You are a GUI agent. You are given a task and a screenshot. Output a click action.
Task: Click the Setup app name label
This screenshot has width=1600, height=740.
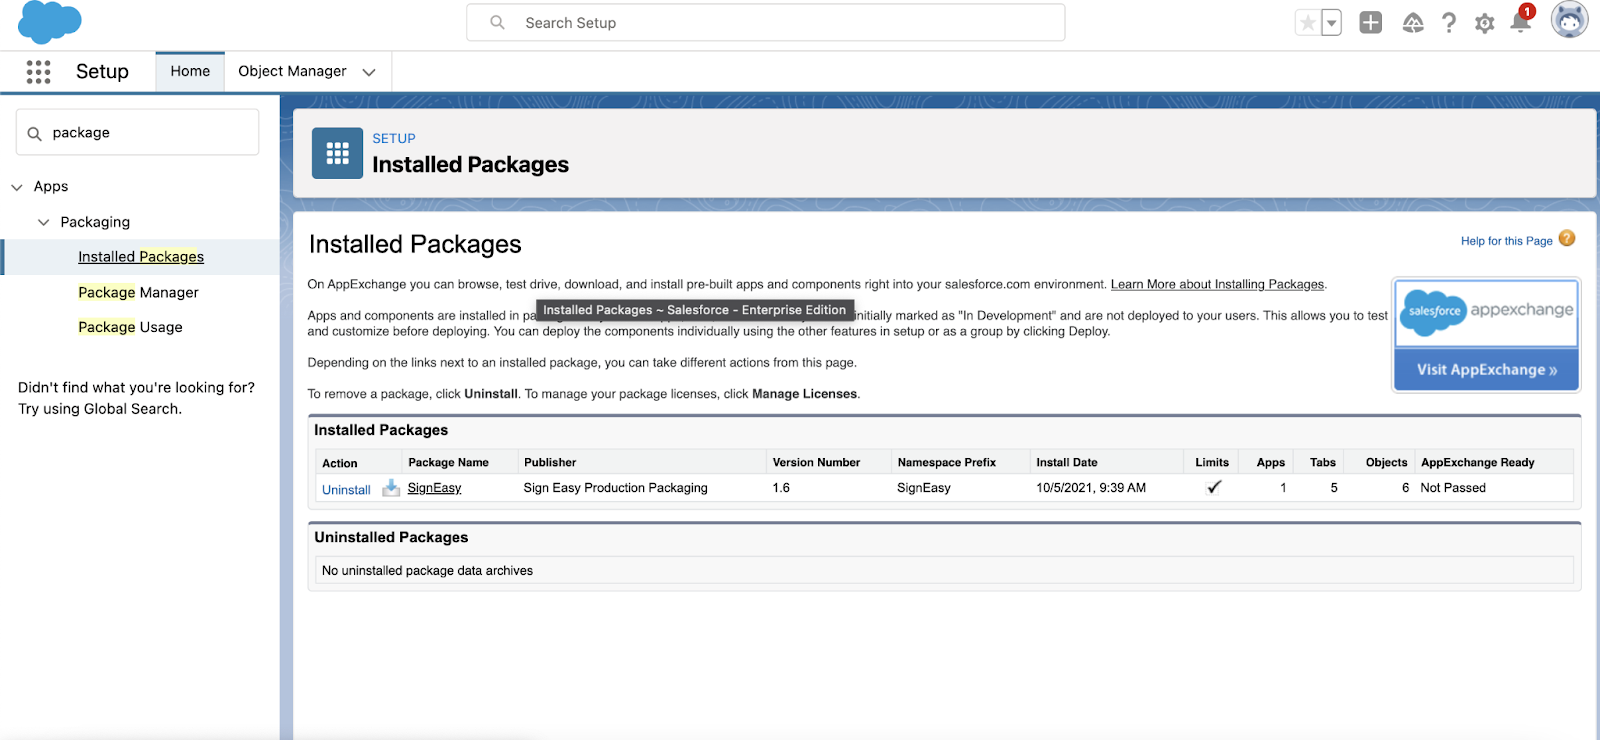(x=102, y=71)
